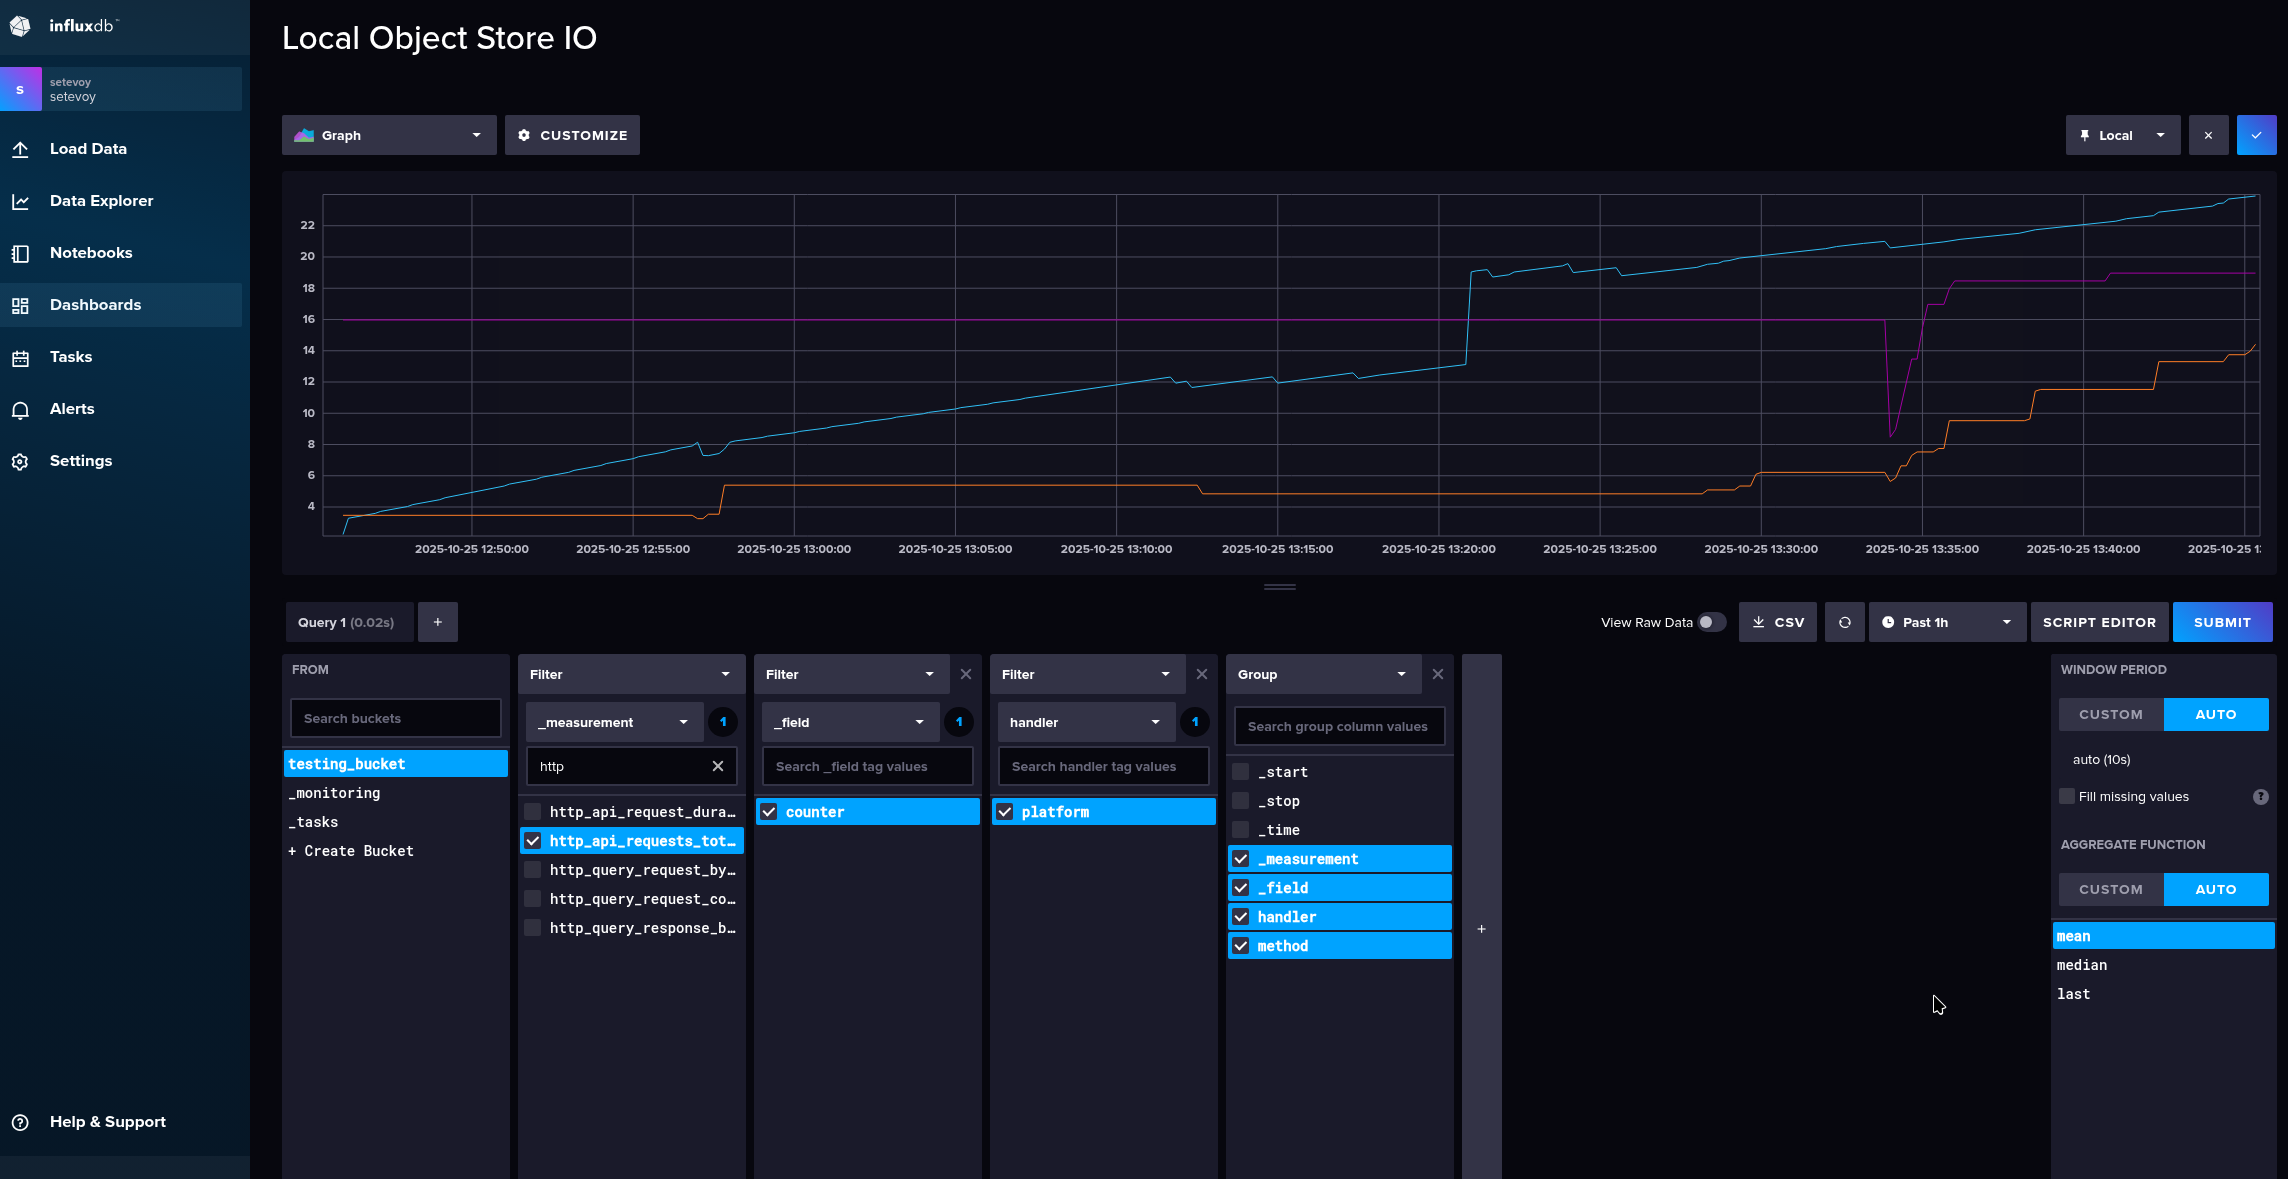Click the Tasks calendar icon
This screenshot has width=2288, height=1179.
coord(20,357)
